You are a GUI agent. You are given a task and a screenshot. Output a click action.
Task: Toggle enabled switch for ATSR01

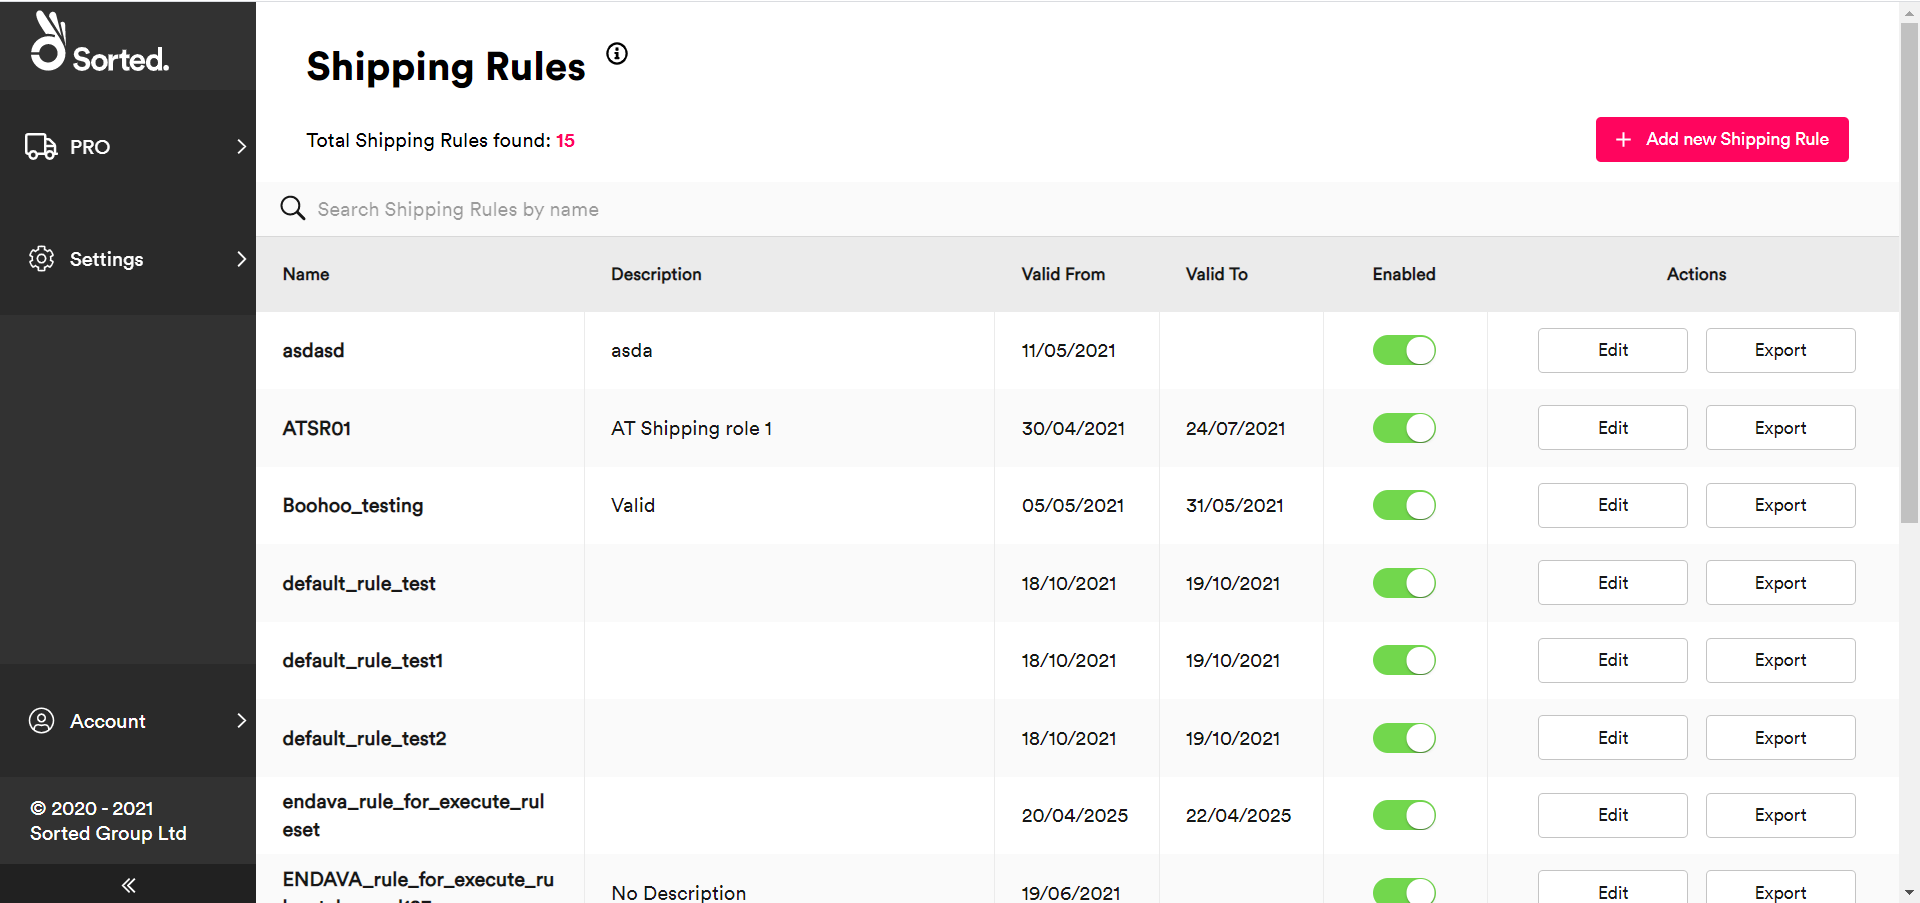click(x=1404, y=428)
